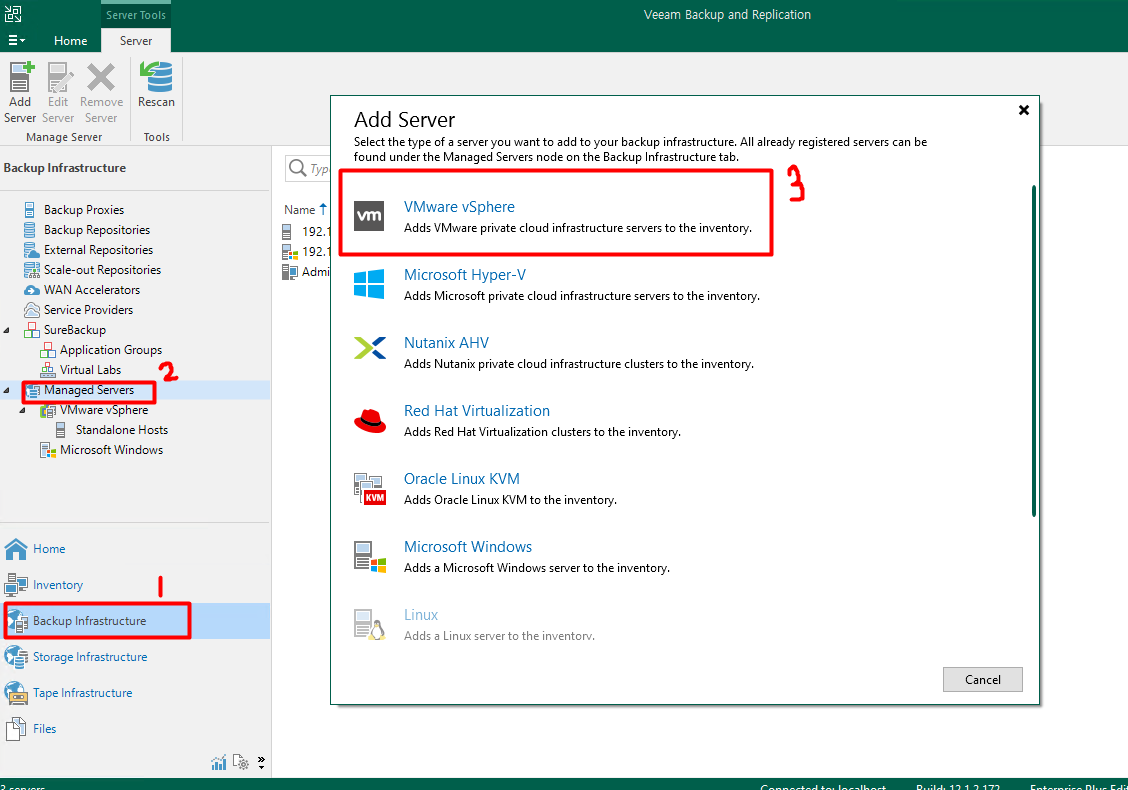The width and height of the screenshot is (1128, 790).
Task: Select Standalone Hosts in the tree
Action: tap(122, 430)
